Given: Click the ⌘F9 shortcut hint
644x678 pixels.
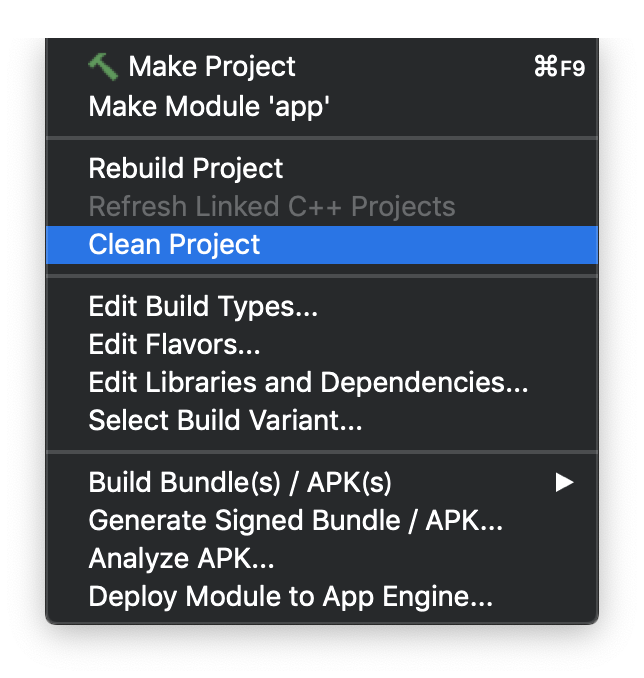Looking at the screenshot, I should click(559, 67).
